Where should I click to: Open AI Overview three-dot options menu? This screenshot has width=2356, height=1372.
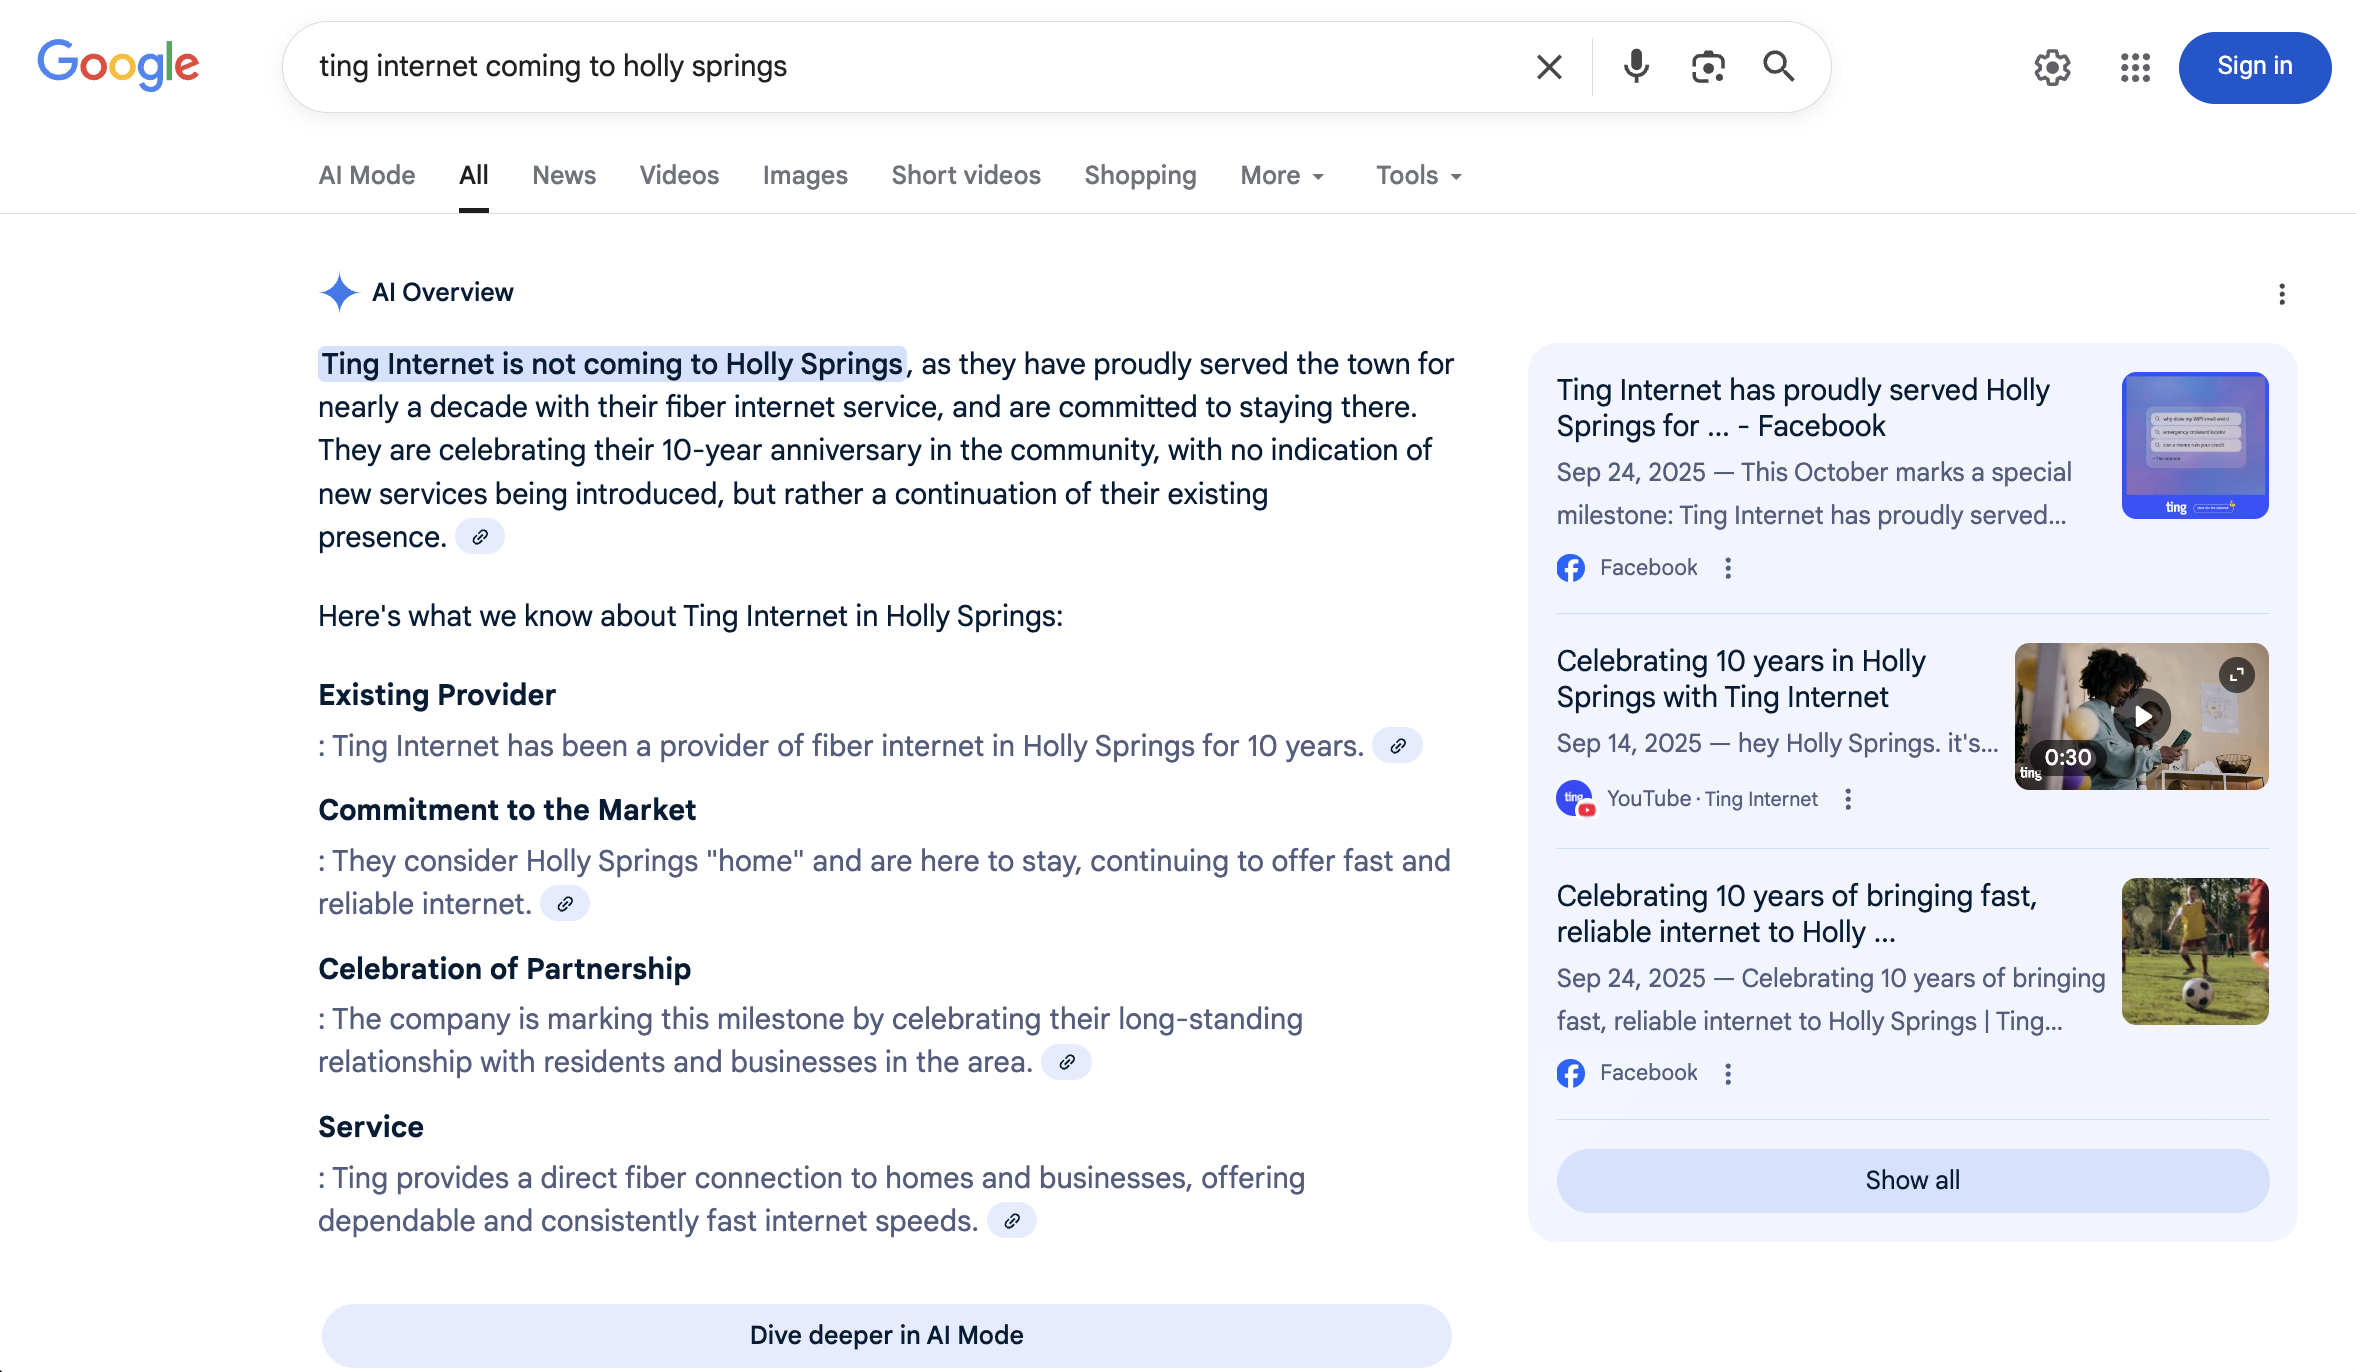point(2281,294)
